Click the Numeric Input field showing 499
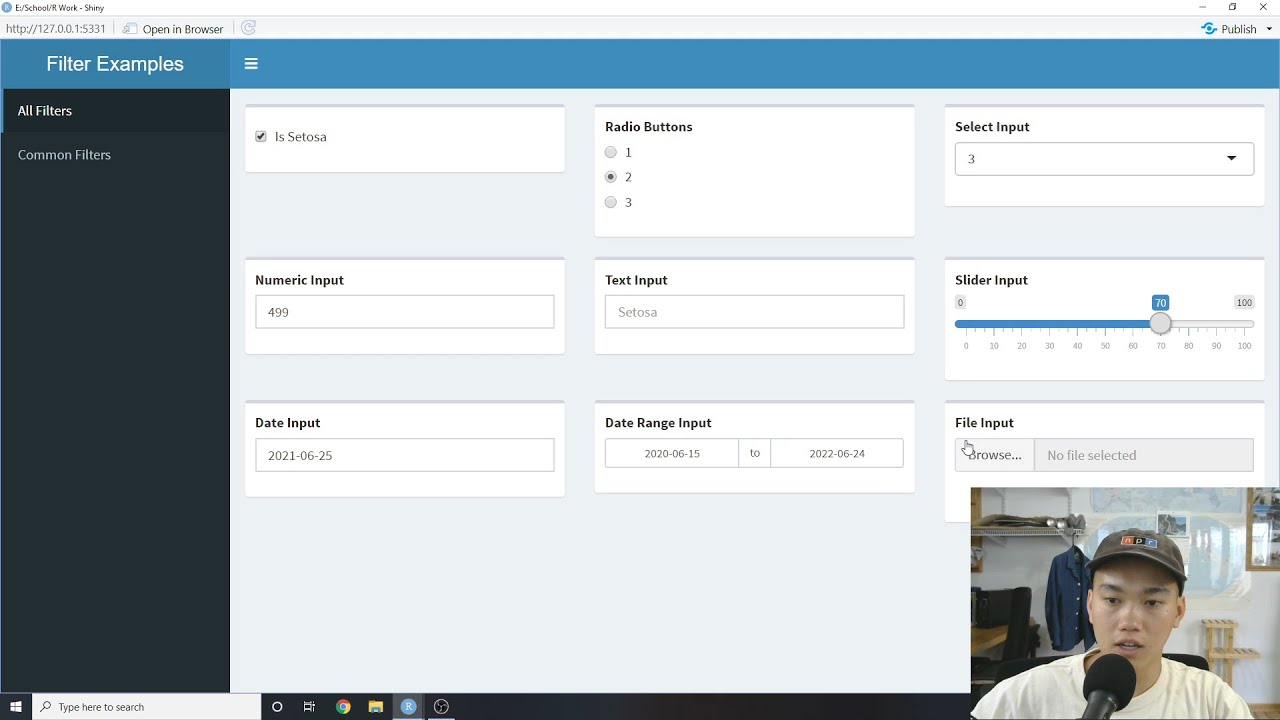Screen dimensions: 1280x720 click(404, 312)
